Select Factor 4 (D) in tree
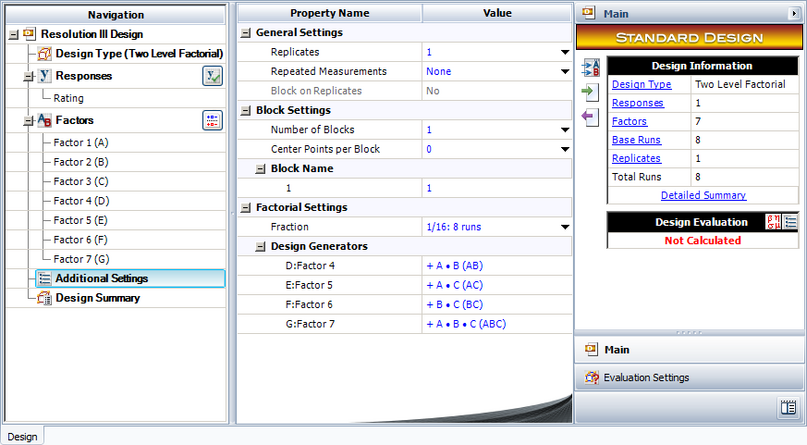 81,201
